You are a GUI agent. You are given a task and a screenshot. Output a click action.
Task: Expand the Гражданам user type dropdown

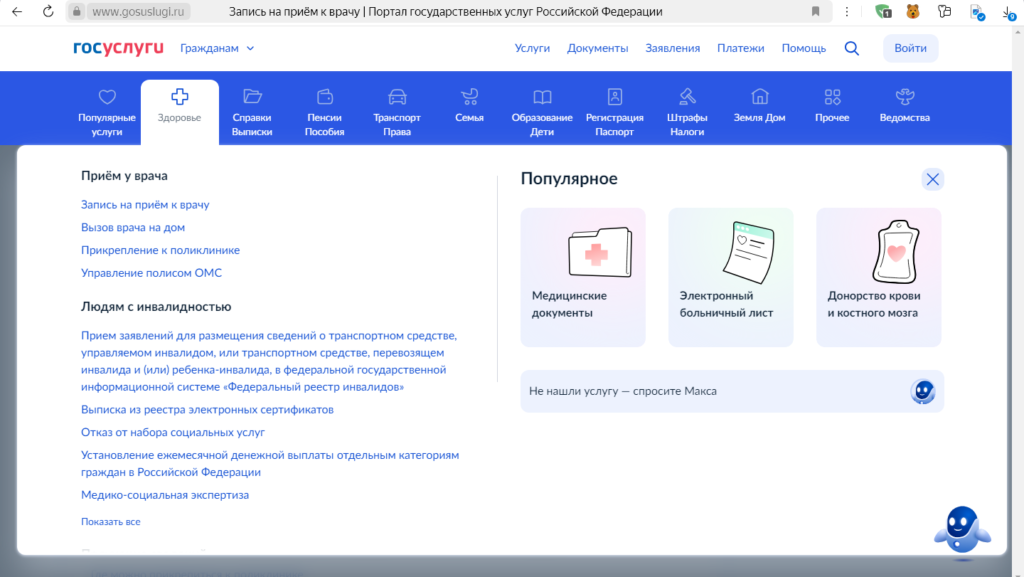click(x=217, y=48)
